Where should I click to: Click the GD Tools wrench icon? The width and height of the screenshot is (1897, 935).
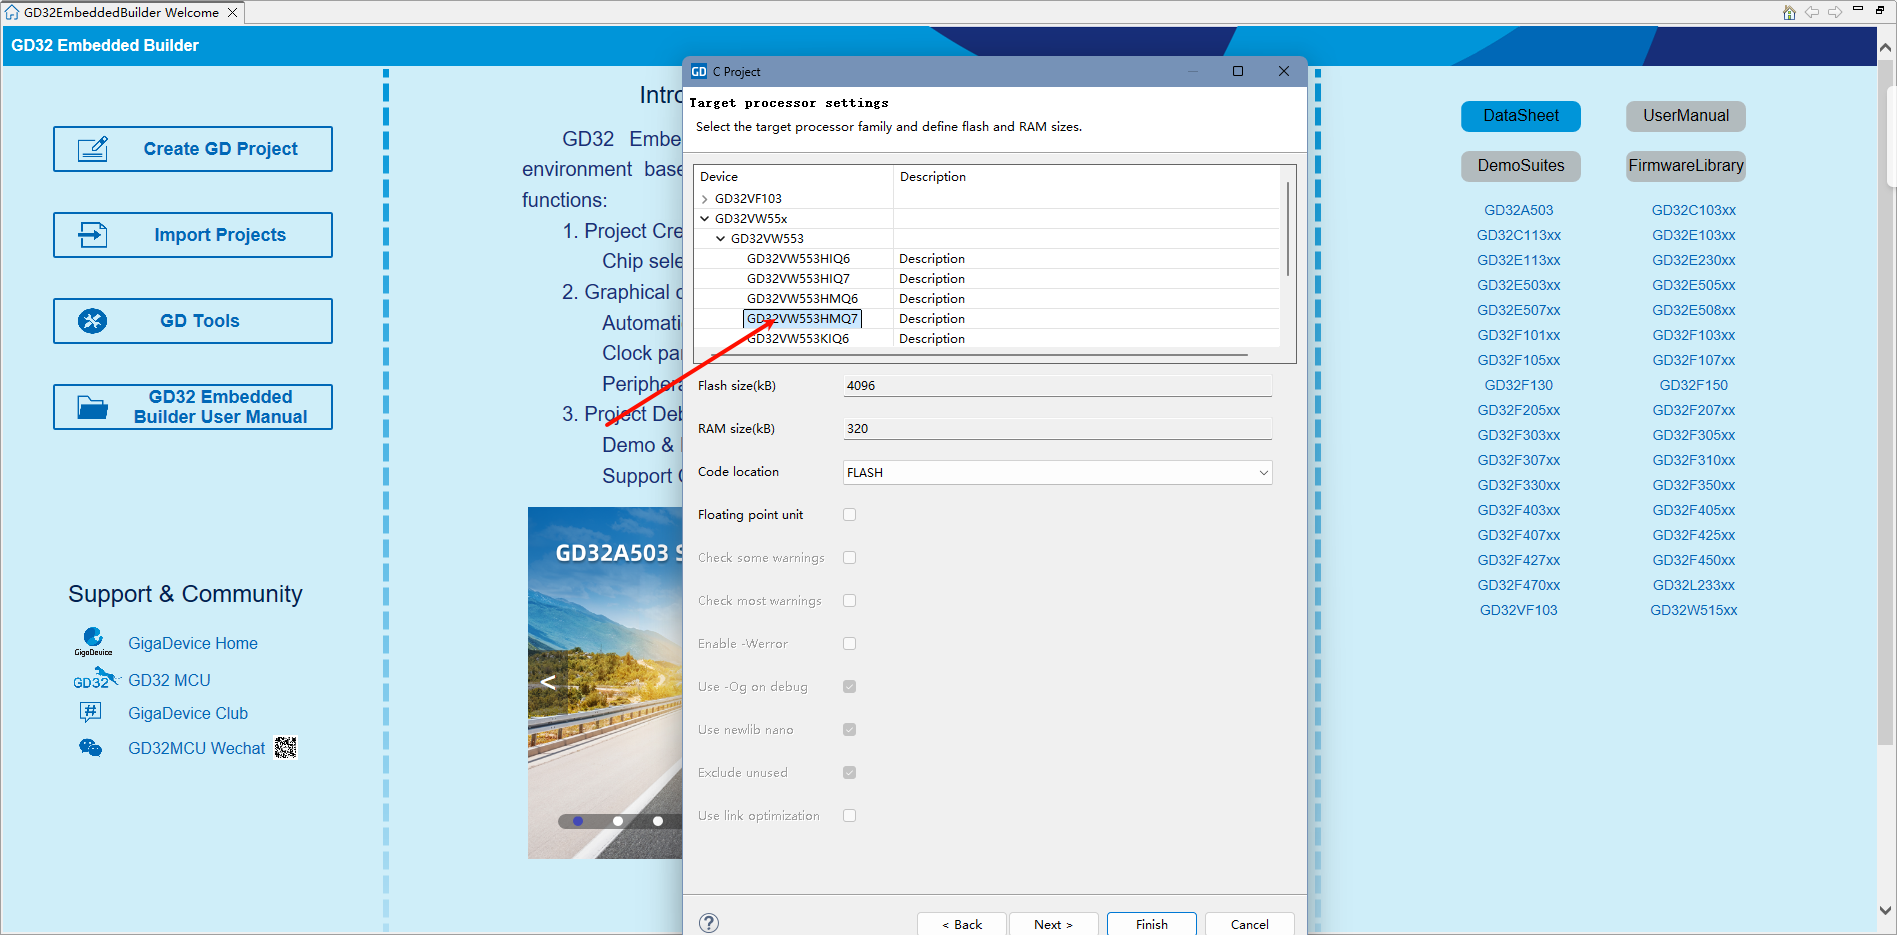click(x=93, y=321)
